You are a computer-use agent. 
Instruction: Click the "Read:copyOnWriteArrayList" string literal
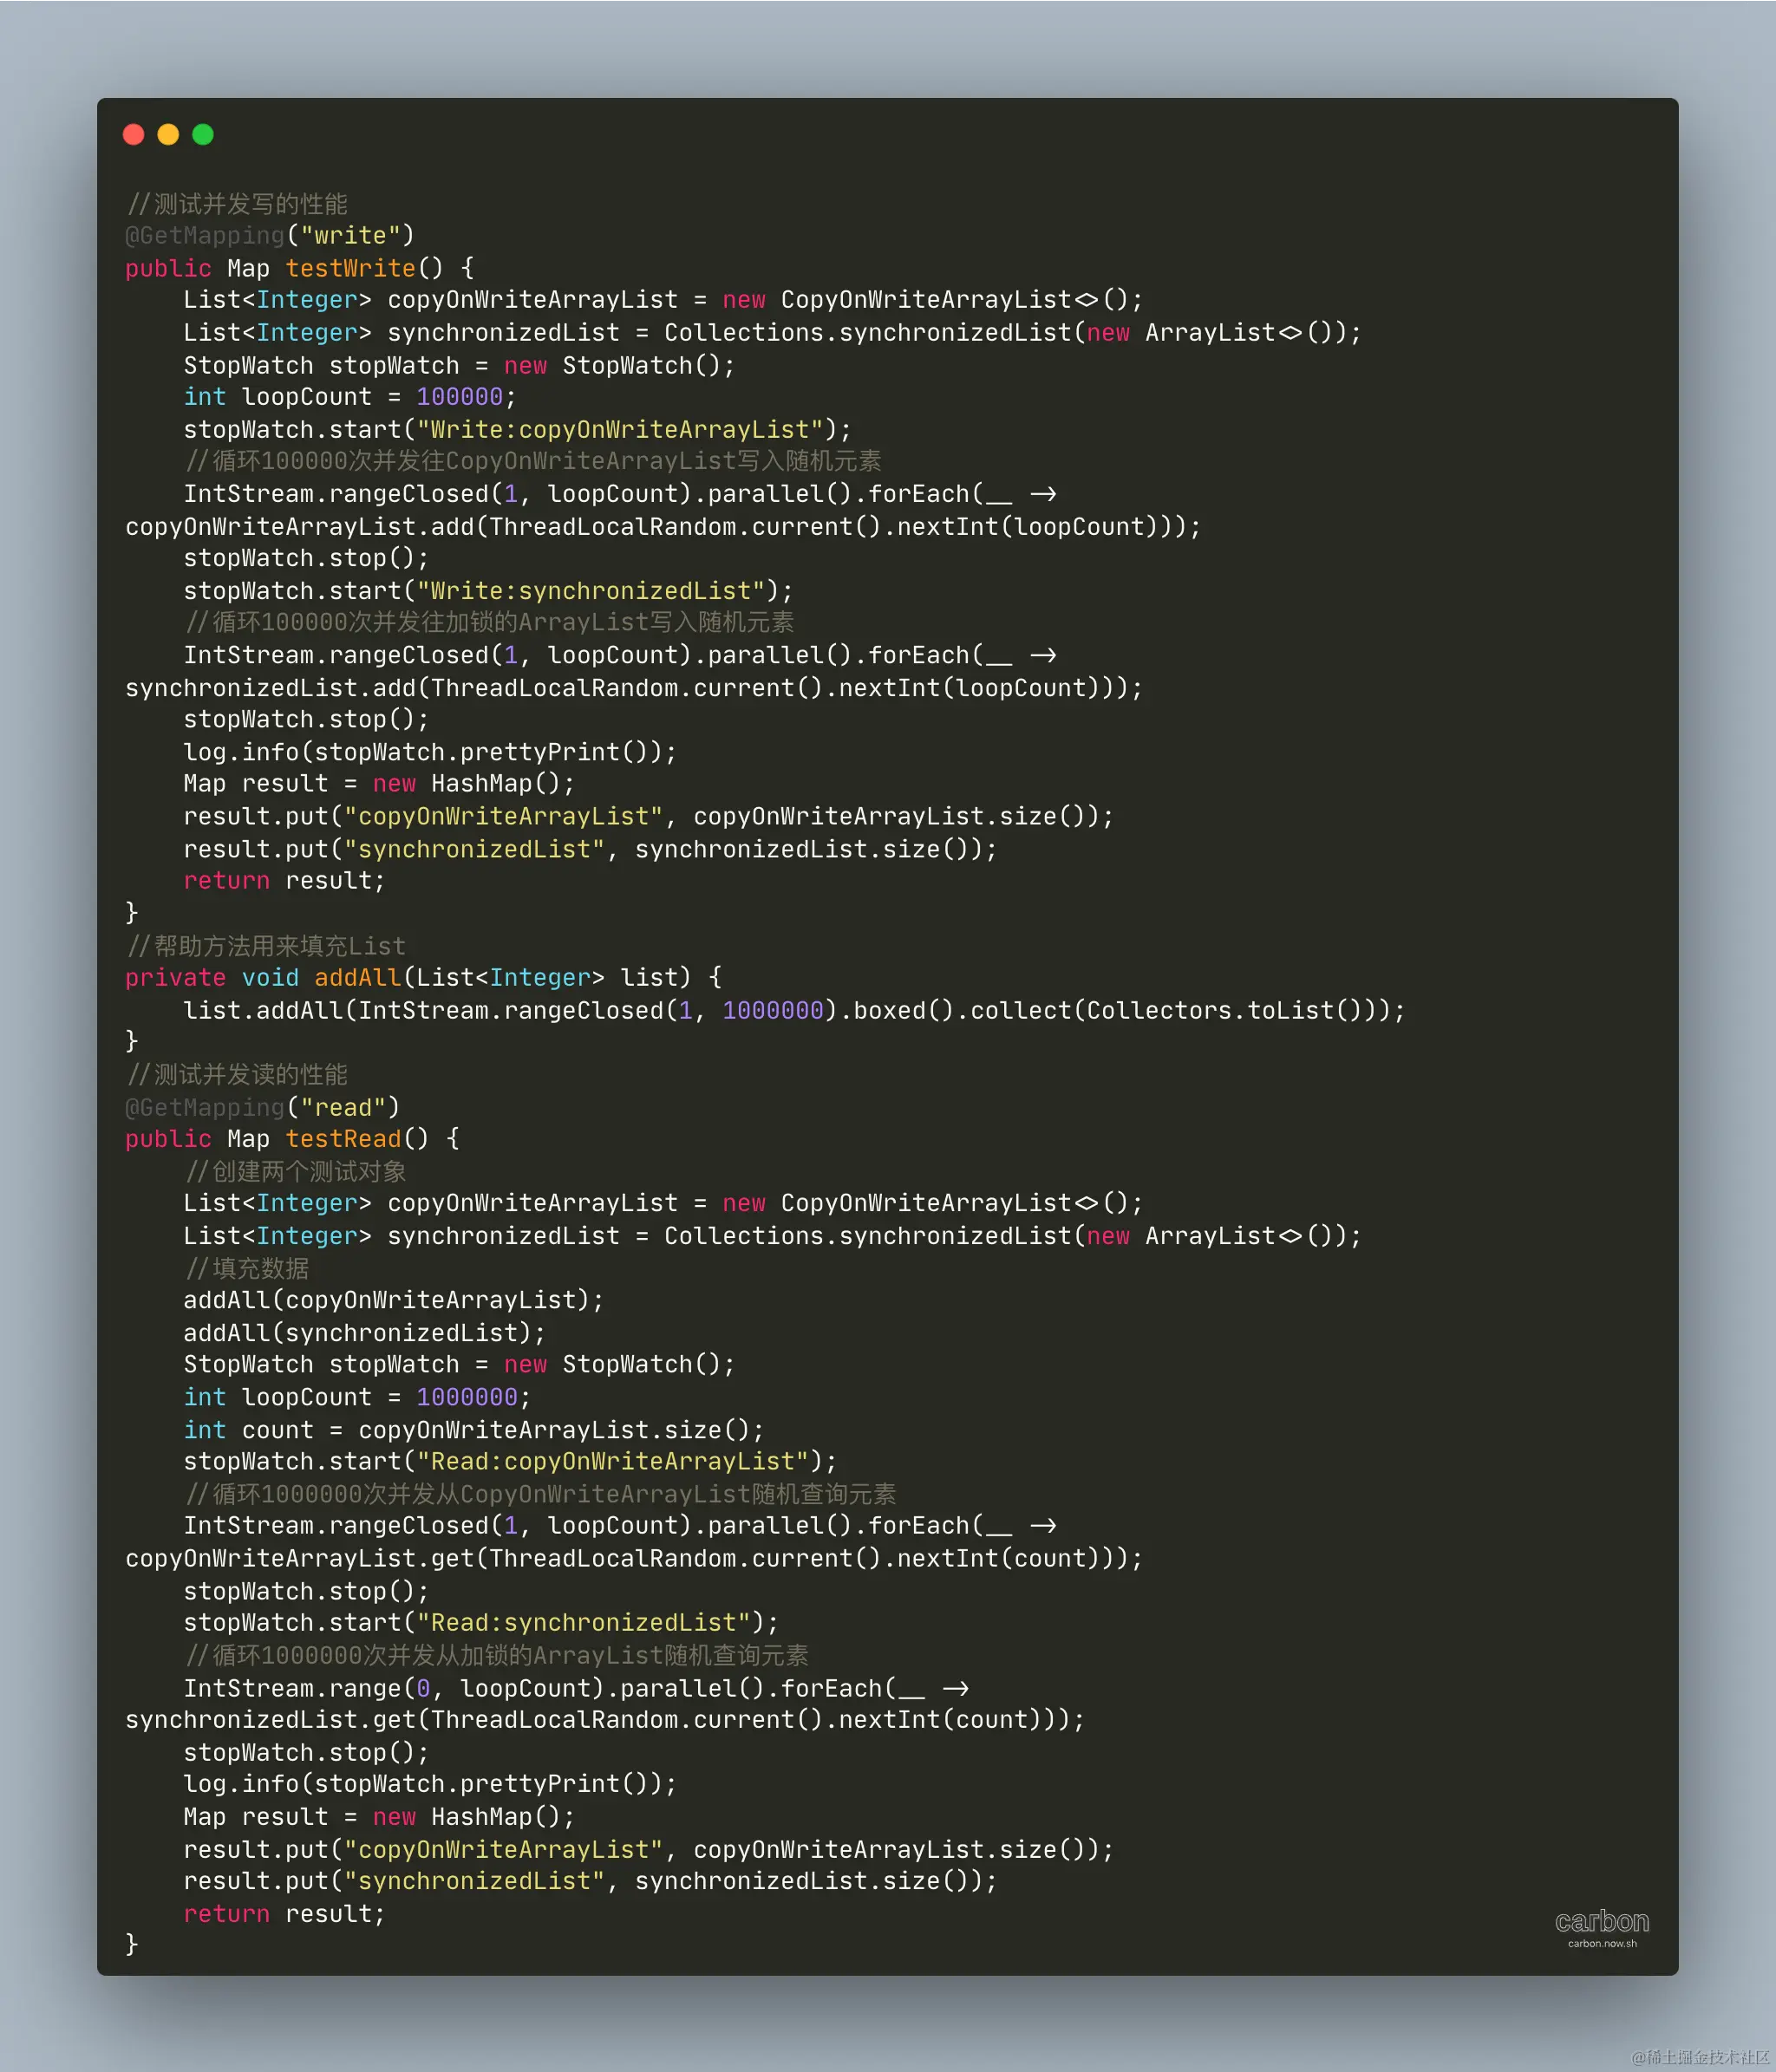(x=612, y=1461)
